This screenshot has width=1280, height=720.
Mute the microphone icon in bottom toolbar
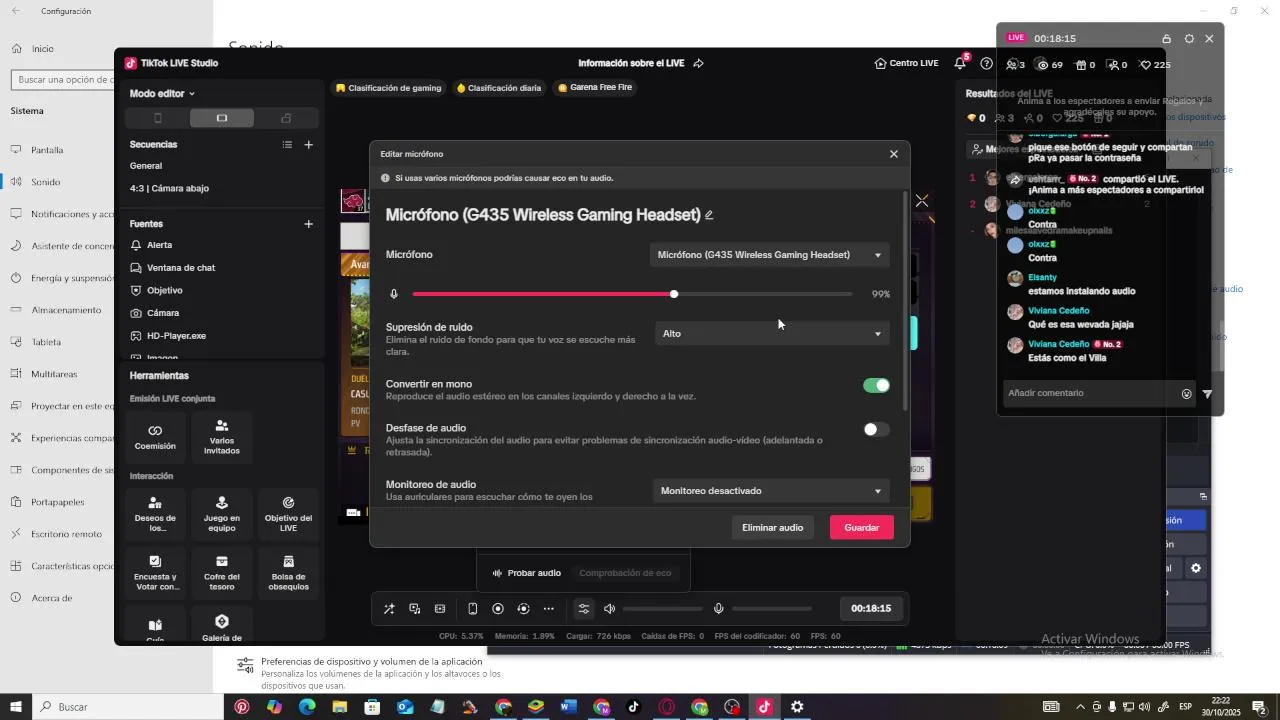pos(718,609)
